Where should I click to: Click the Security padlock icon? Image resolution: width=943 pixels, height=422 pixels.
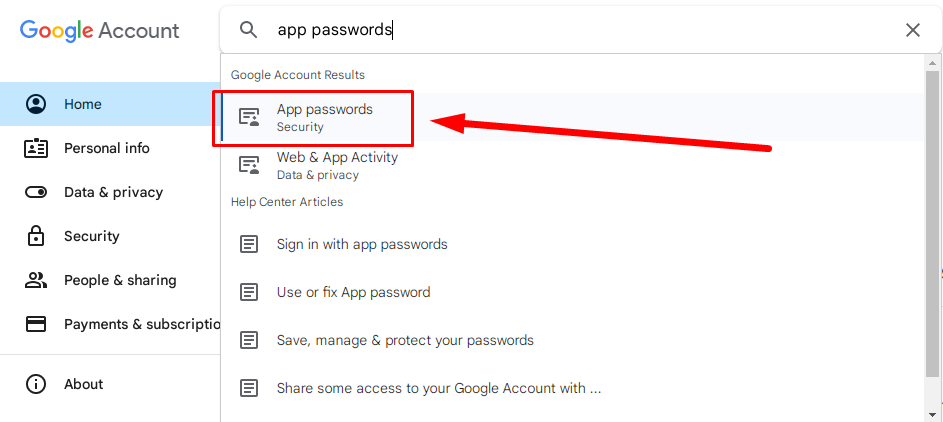pyautogui.click(x=36, y=236)
